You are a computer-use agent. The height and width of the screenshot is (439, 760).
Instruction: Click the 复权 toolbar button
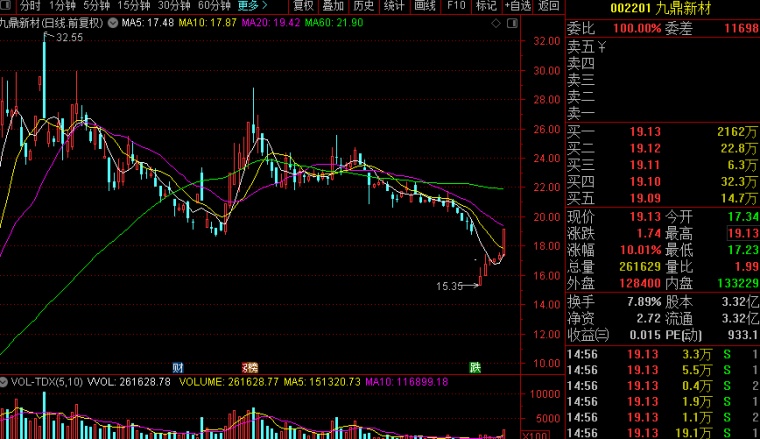point(303,6)
